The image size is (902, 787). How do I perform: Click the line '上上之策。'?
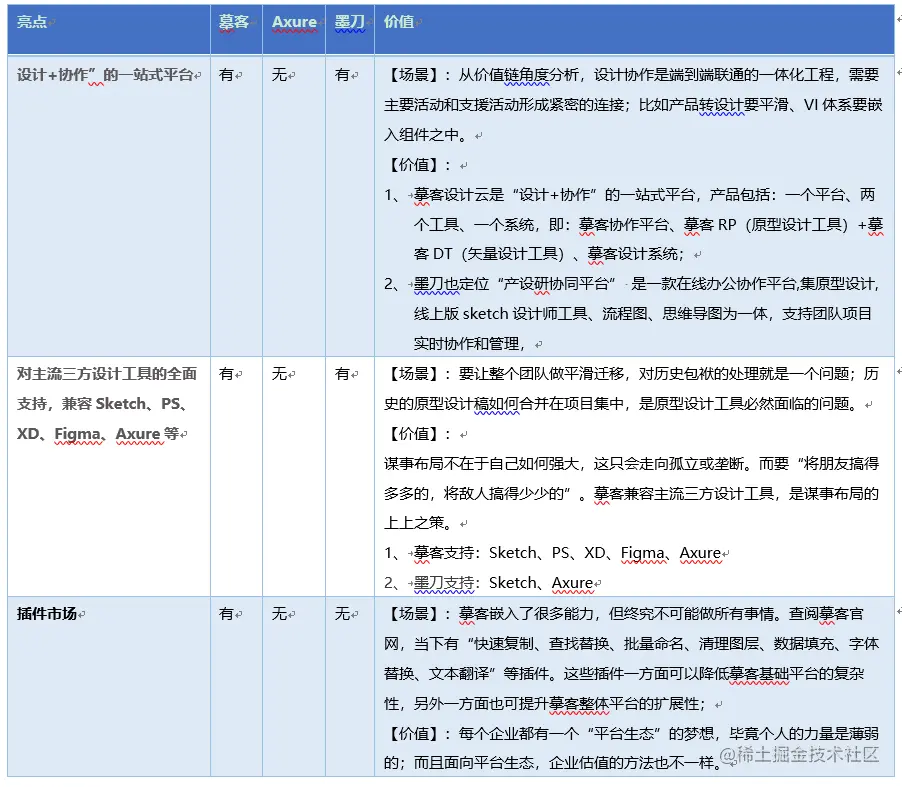(418, 523)
